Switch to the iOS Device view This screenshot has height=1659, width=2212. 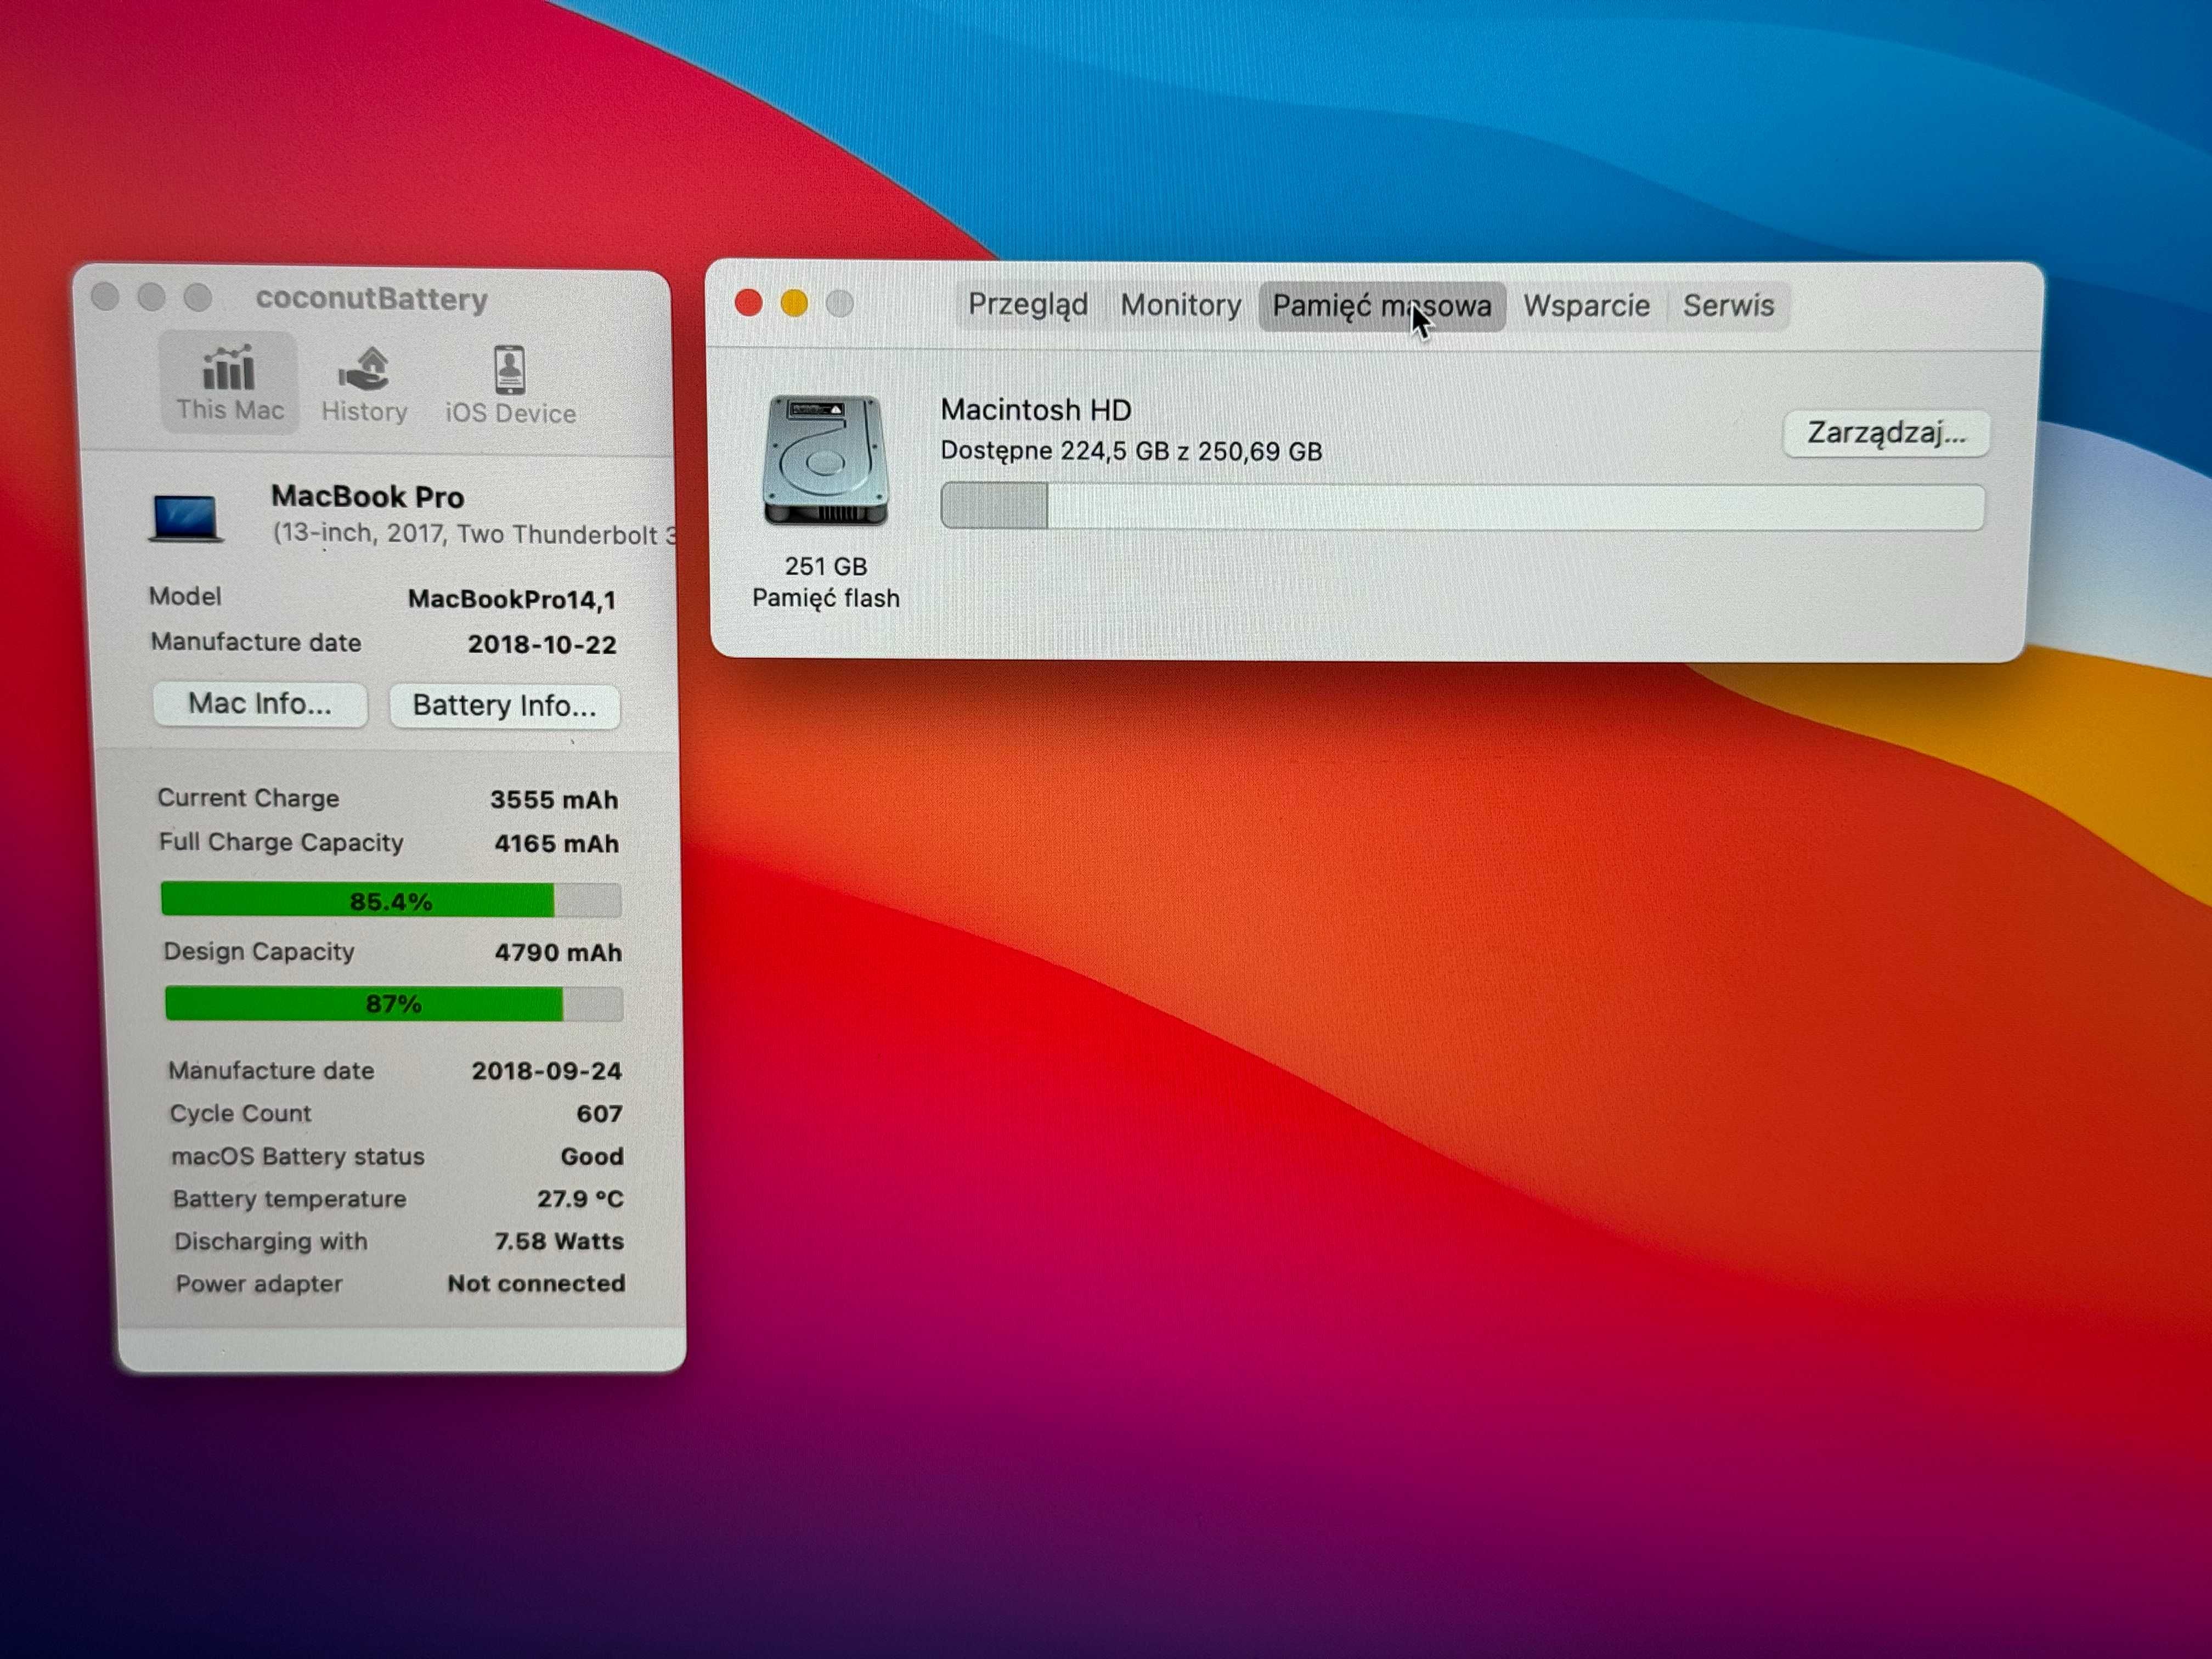[x=510, y=386]
